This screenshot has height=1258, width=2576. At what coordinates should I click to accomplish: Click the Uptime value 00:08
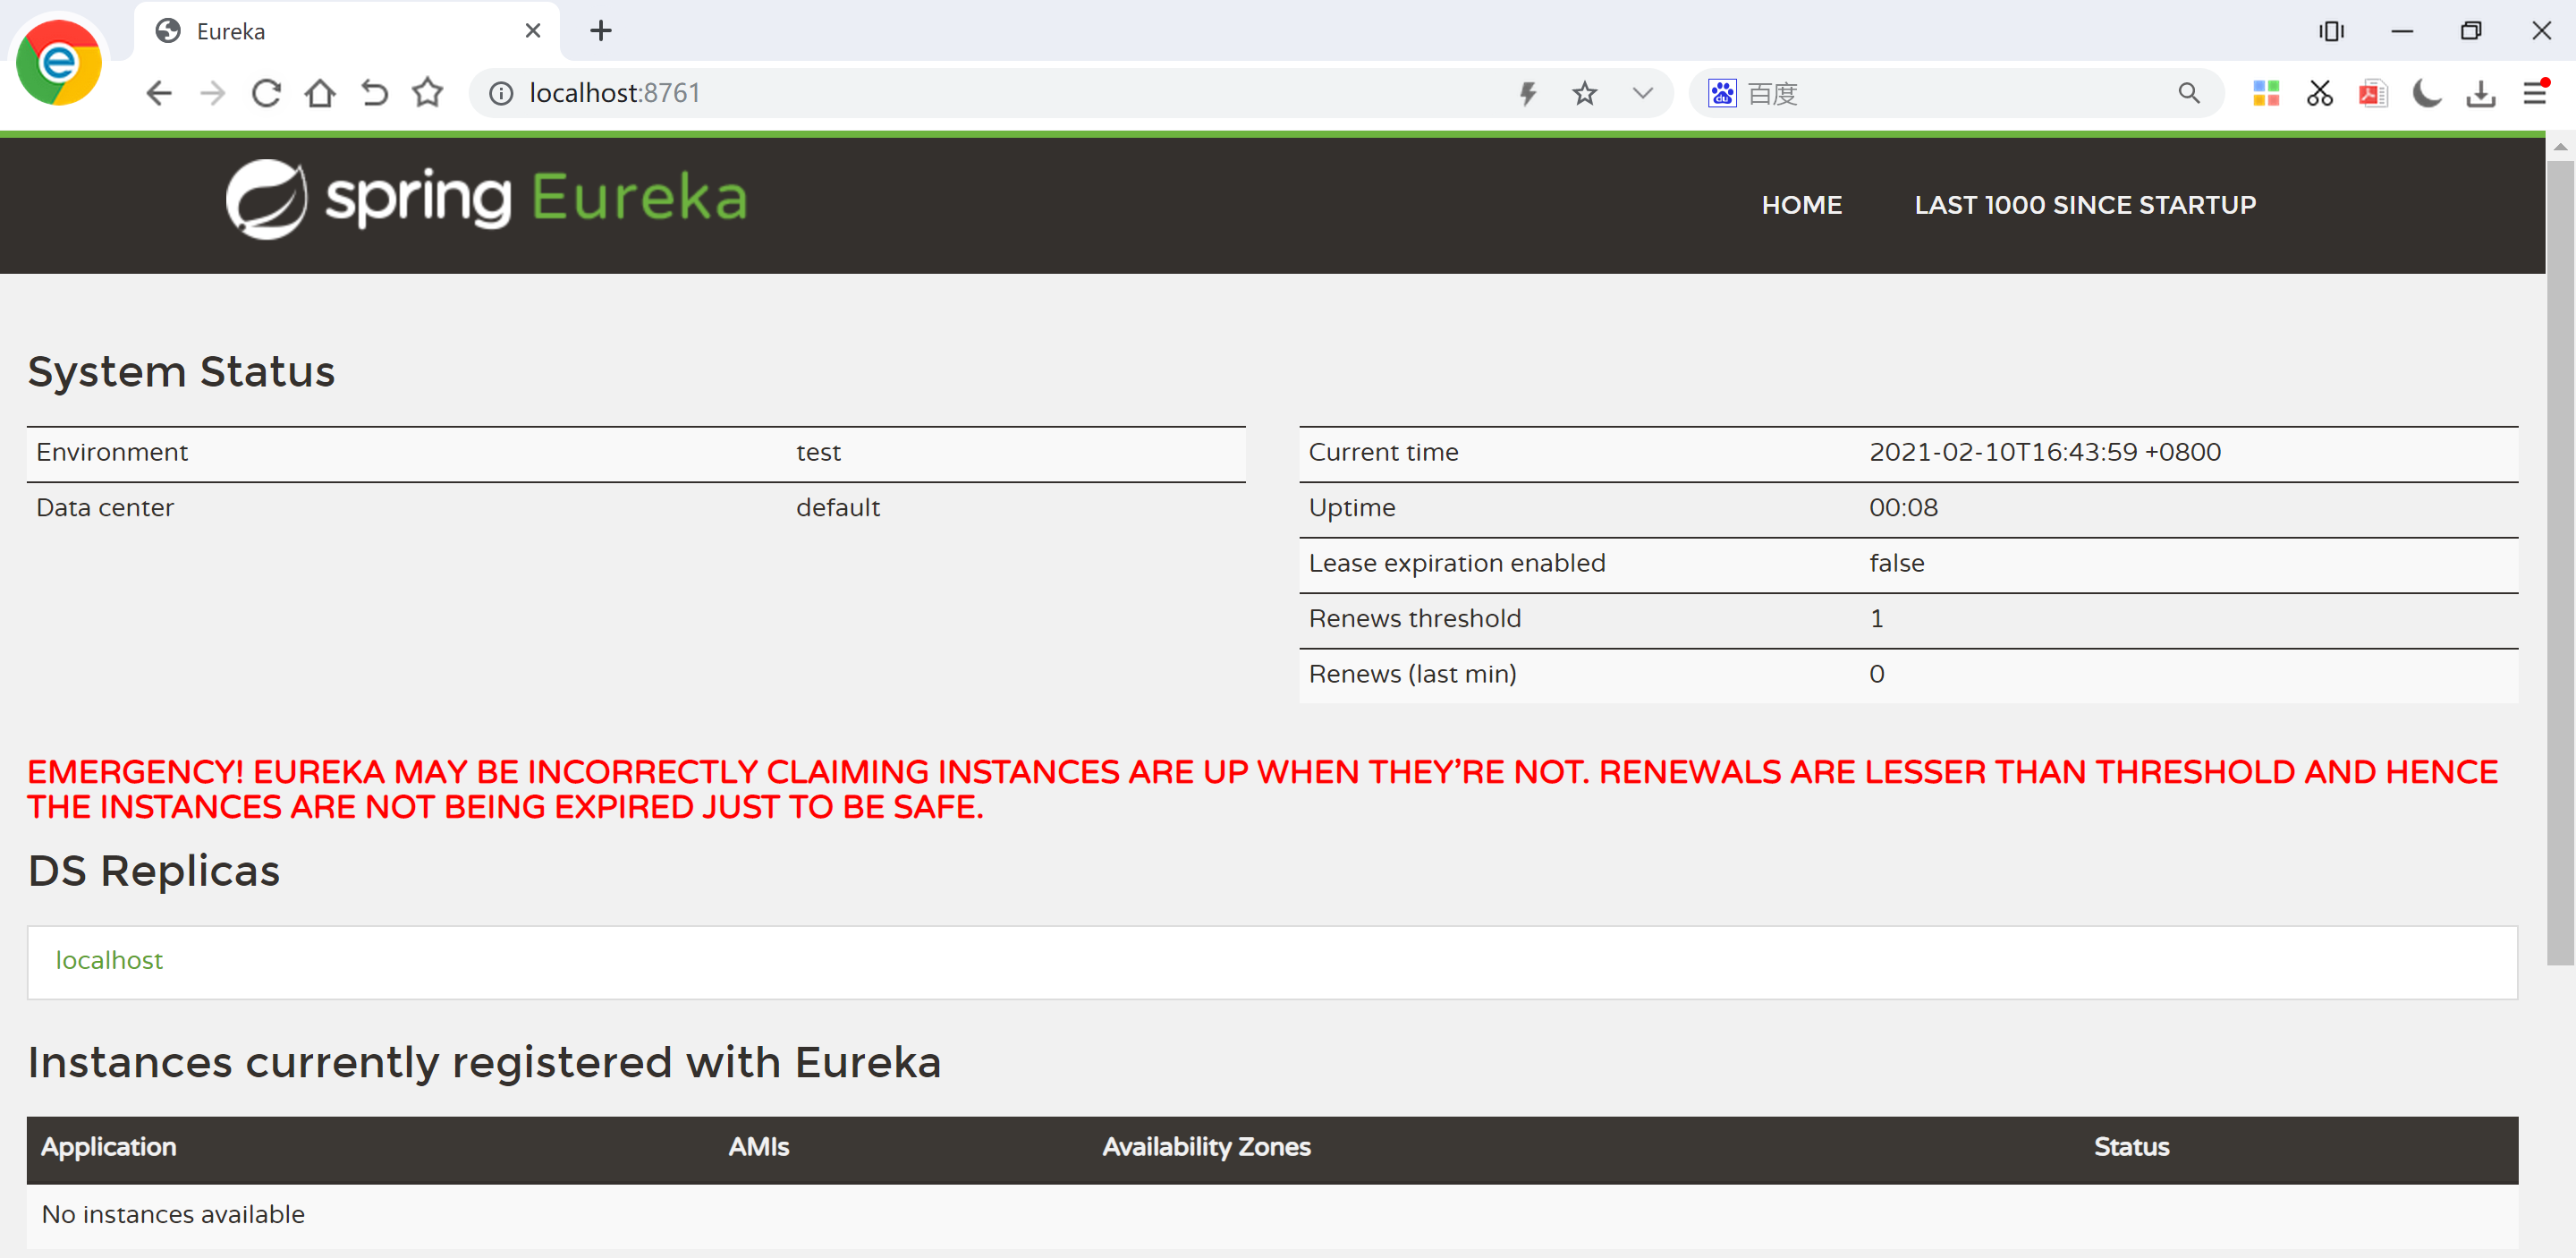(x=1903, y=508)
